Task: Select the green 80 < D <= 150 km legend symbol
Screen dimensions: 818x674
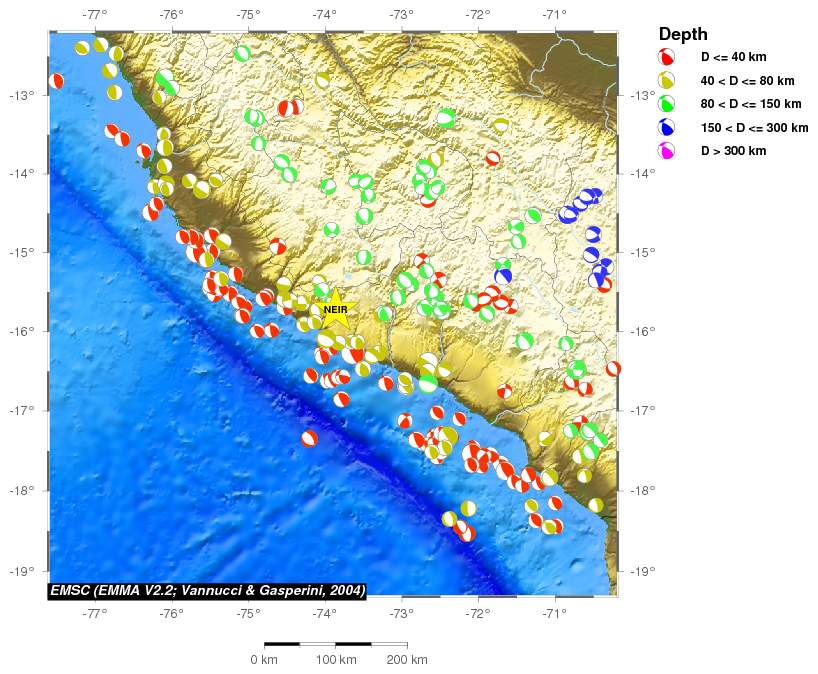Action: (x=667, y=104)
